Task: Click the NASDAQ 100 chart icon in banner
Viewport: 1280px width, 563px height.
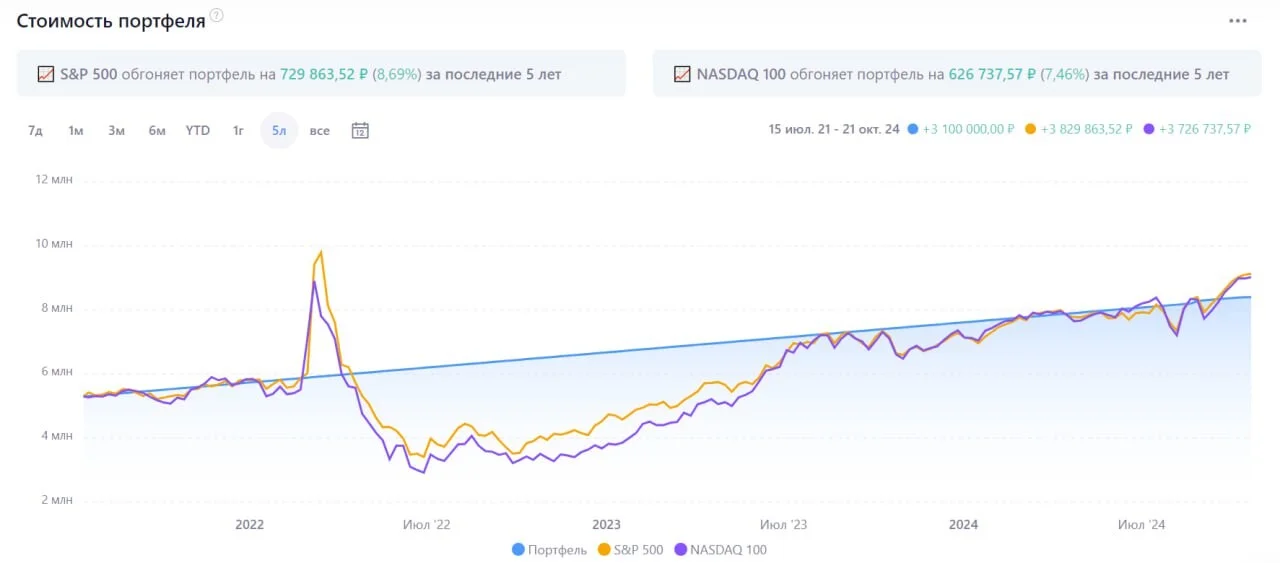Action: (x=682, y=74)
